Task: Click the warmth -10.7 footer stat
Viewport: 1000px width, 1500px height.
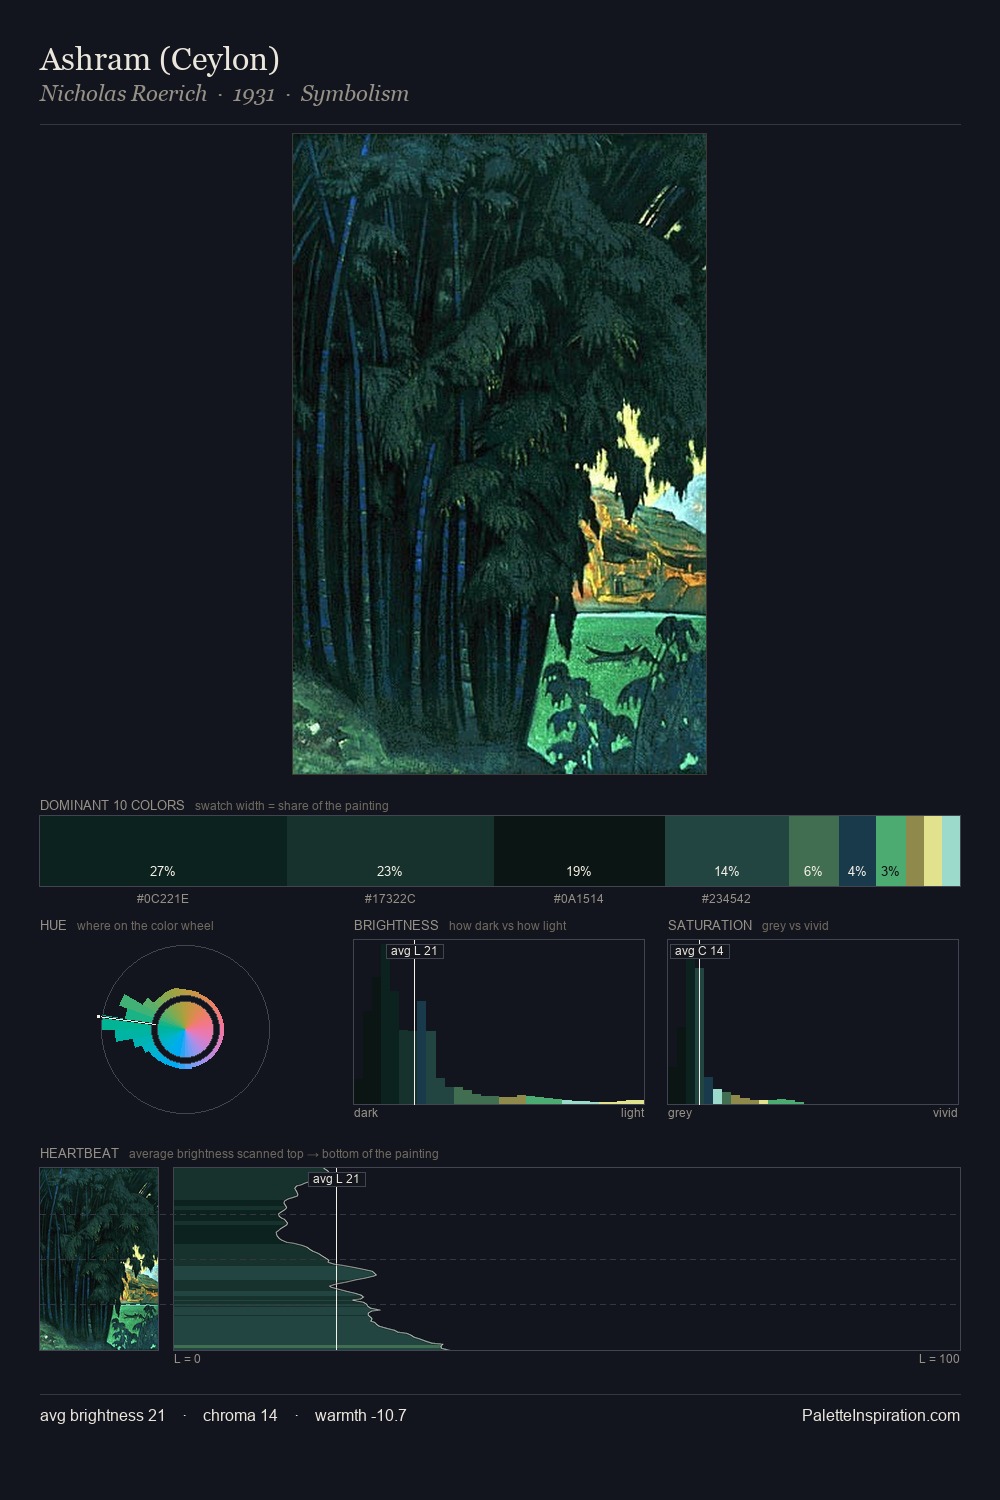Action: pyautogui.click(x=360, y=1415)
